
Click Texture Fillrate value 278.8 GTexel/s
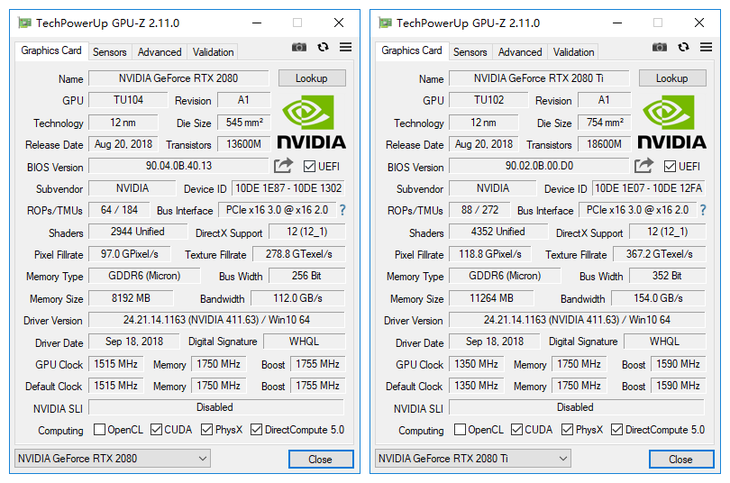point(299,254)
